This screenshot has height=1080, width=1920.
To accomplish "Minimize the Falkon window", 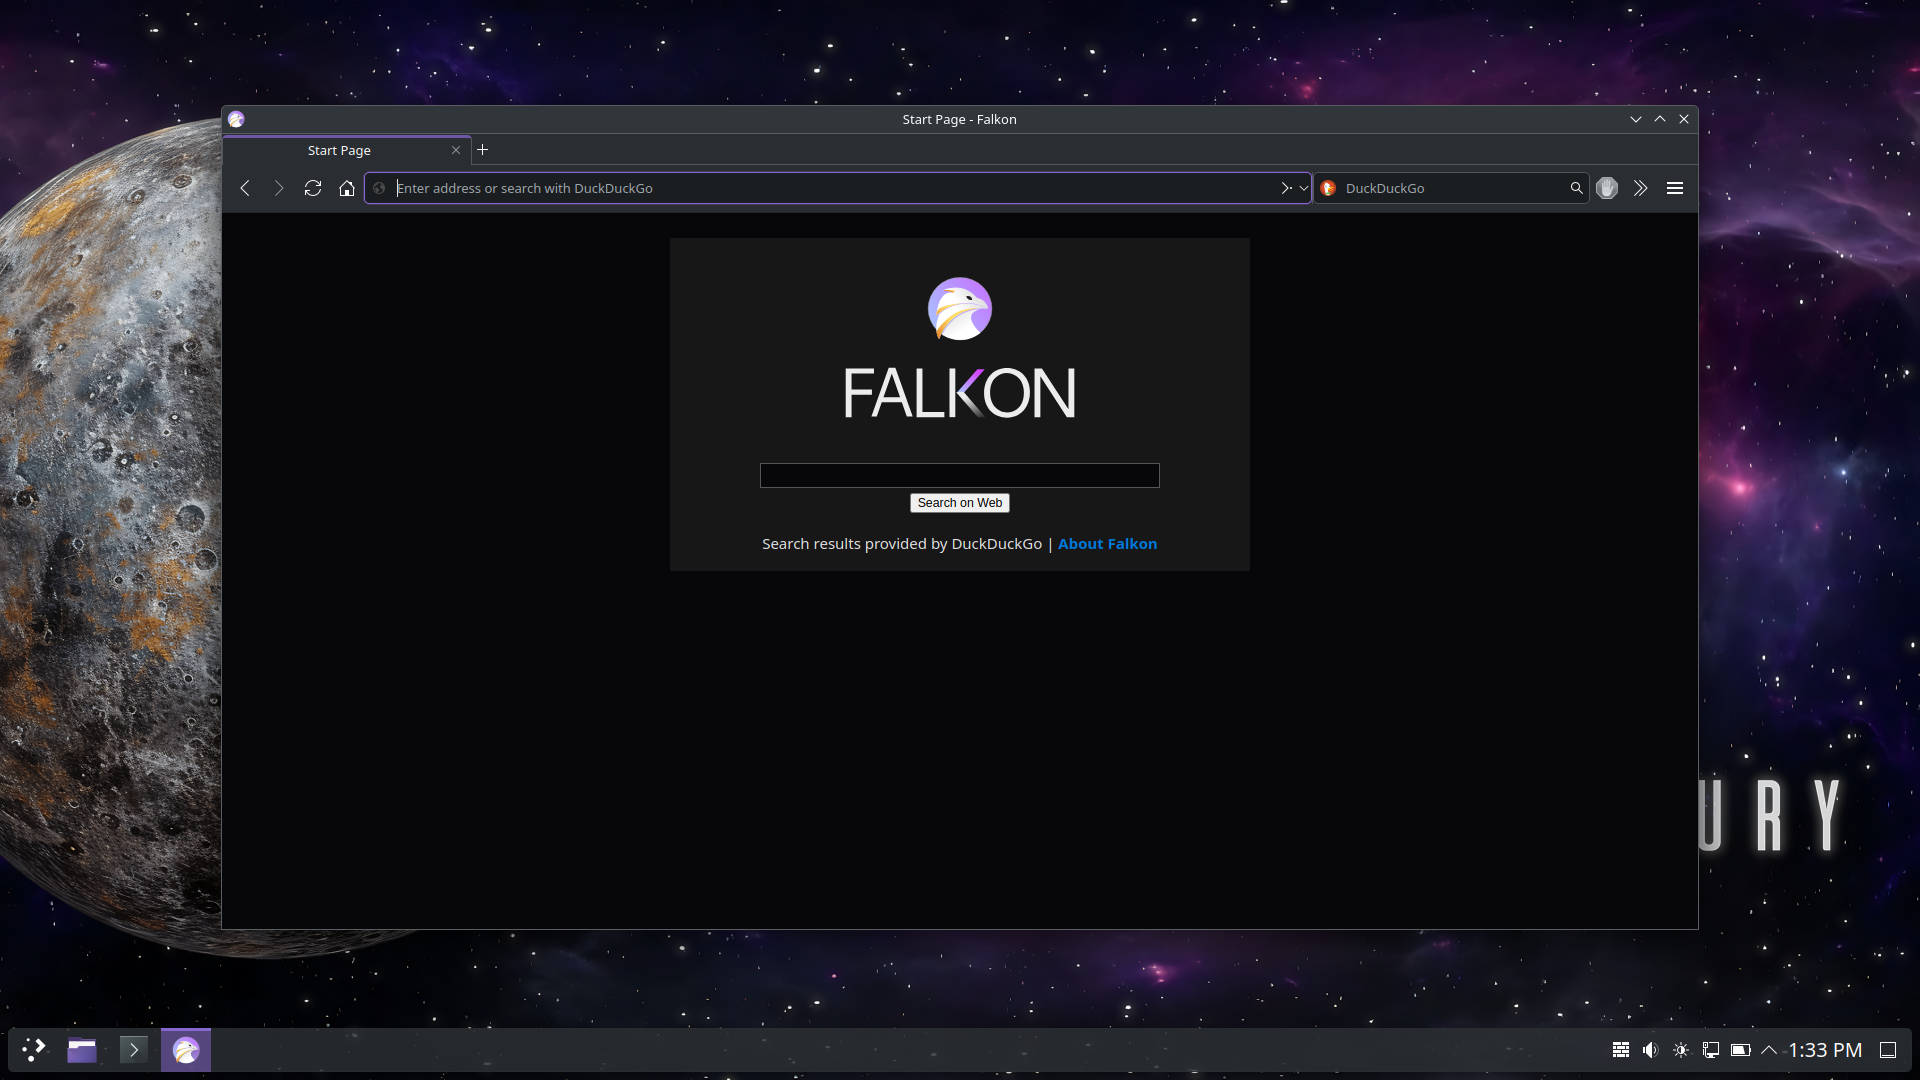I will click(1636, 119).
